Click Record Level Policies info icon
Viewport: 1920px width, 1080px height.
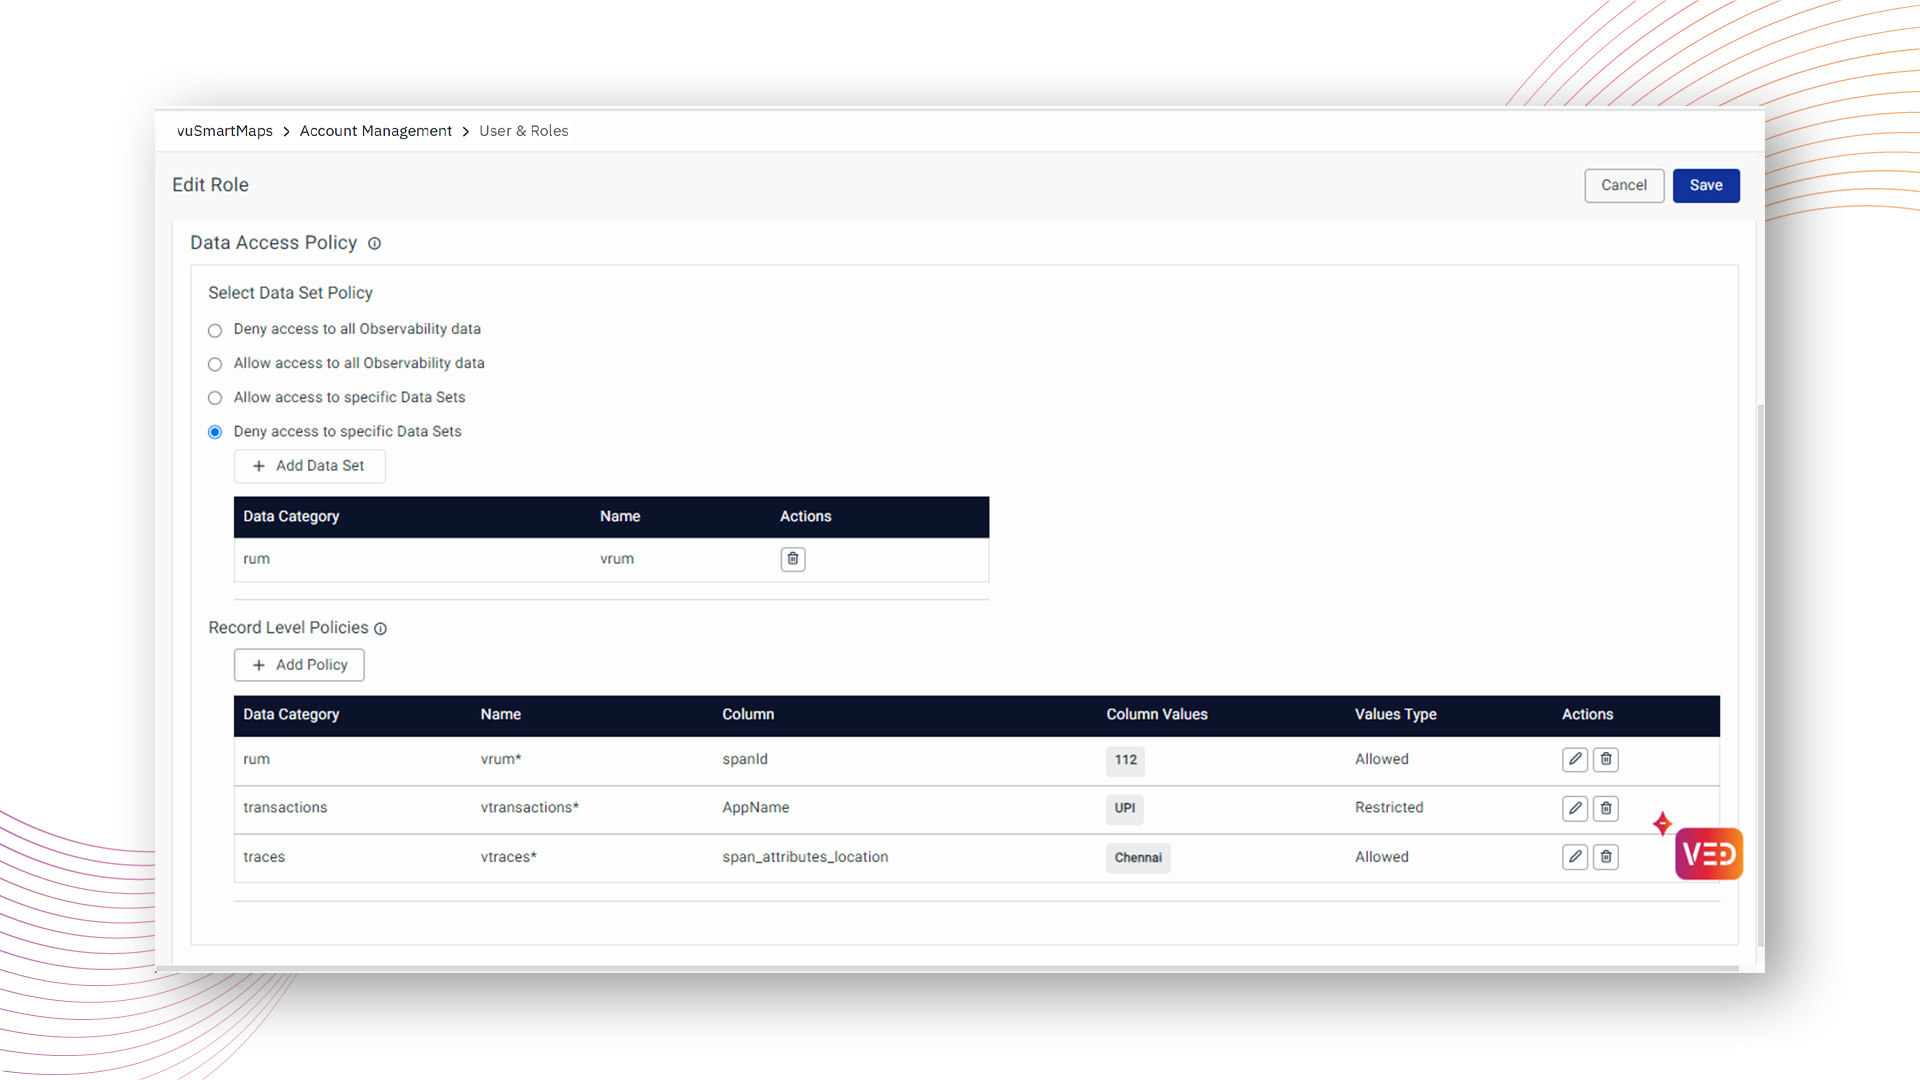click(380, 629)
